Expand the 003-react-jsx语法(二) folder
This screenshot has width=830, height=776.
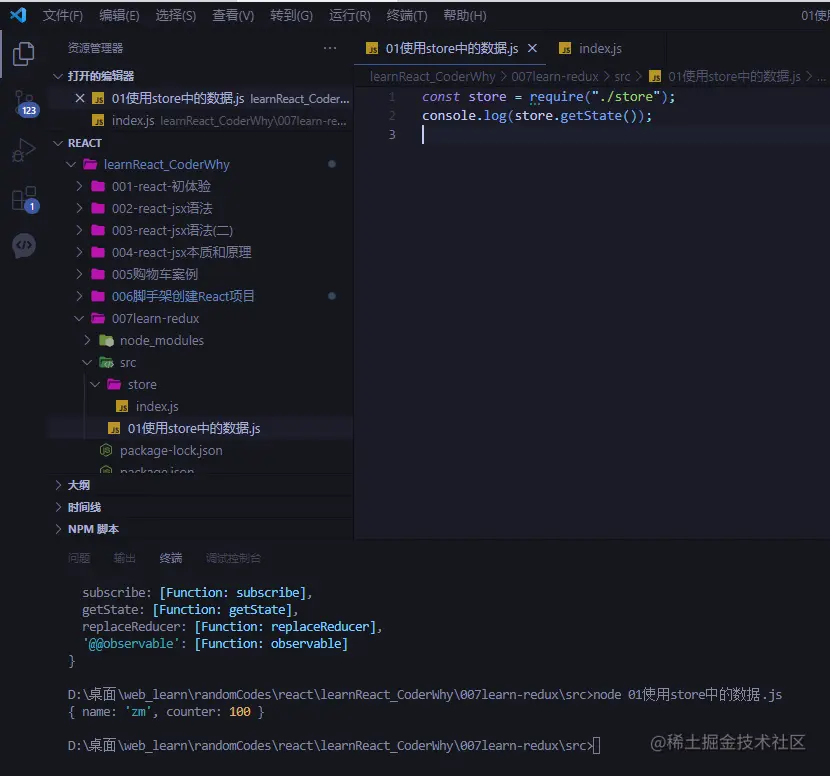coord(79,230)
